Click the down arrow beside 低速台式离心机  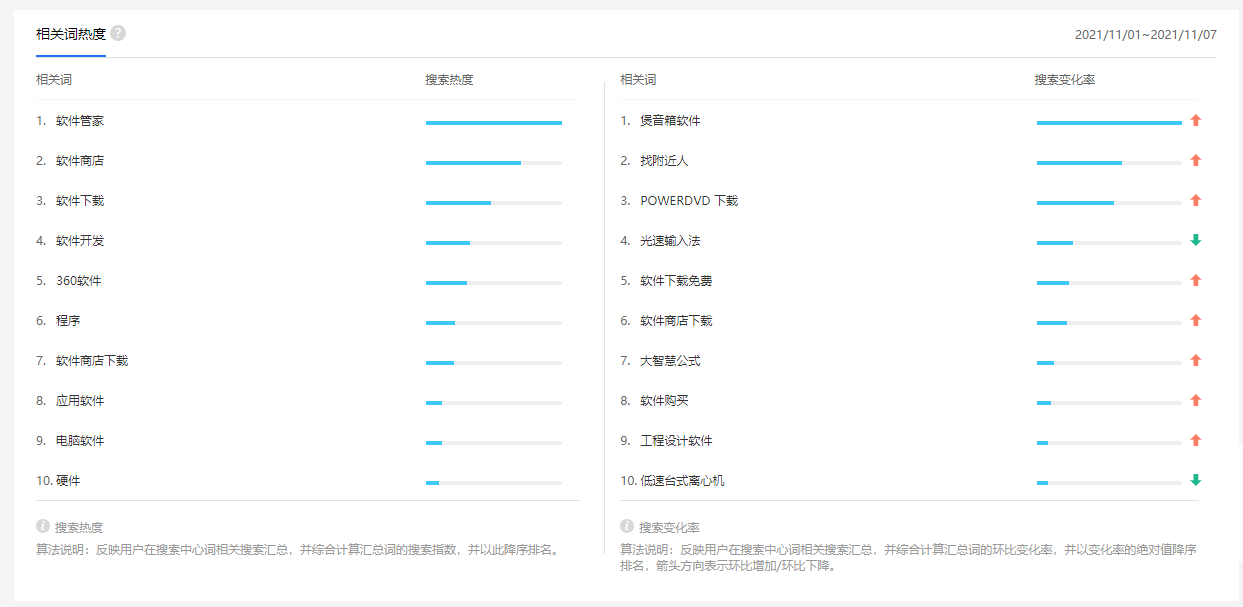pyautogui.click(x=1196, y=480)
